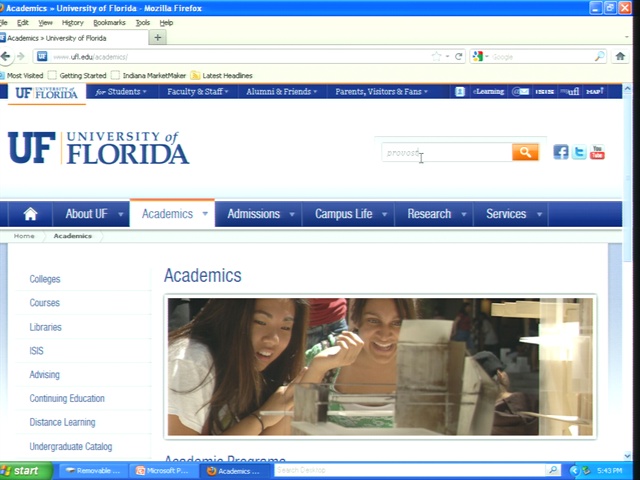
Task: Open the Continuing Education link
Action: [67, 398]
